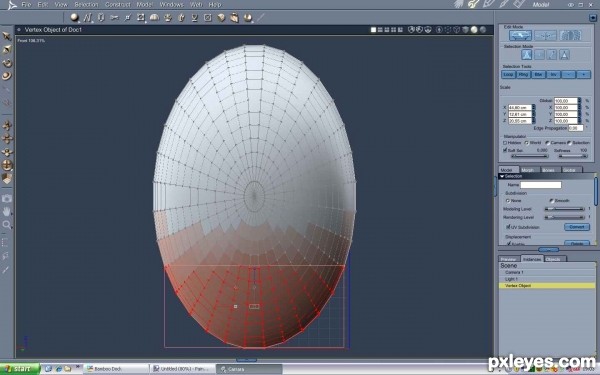Screen dimensions: 600x375
Task: Select the Camera manipulator radio button
Action: [x=547, y=143]
